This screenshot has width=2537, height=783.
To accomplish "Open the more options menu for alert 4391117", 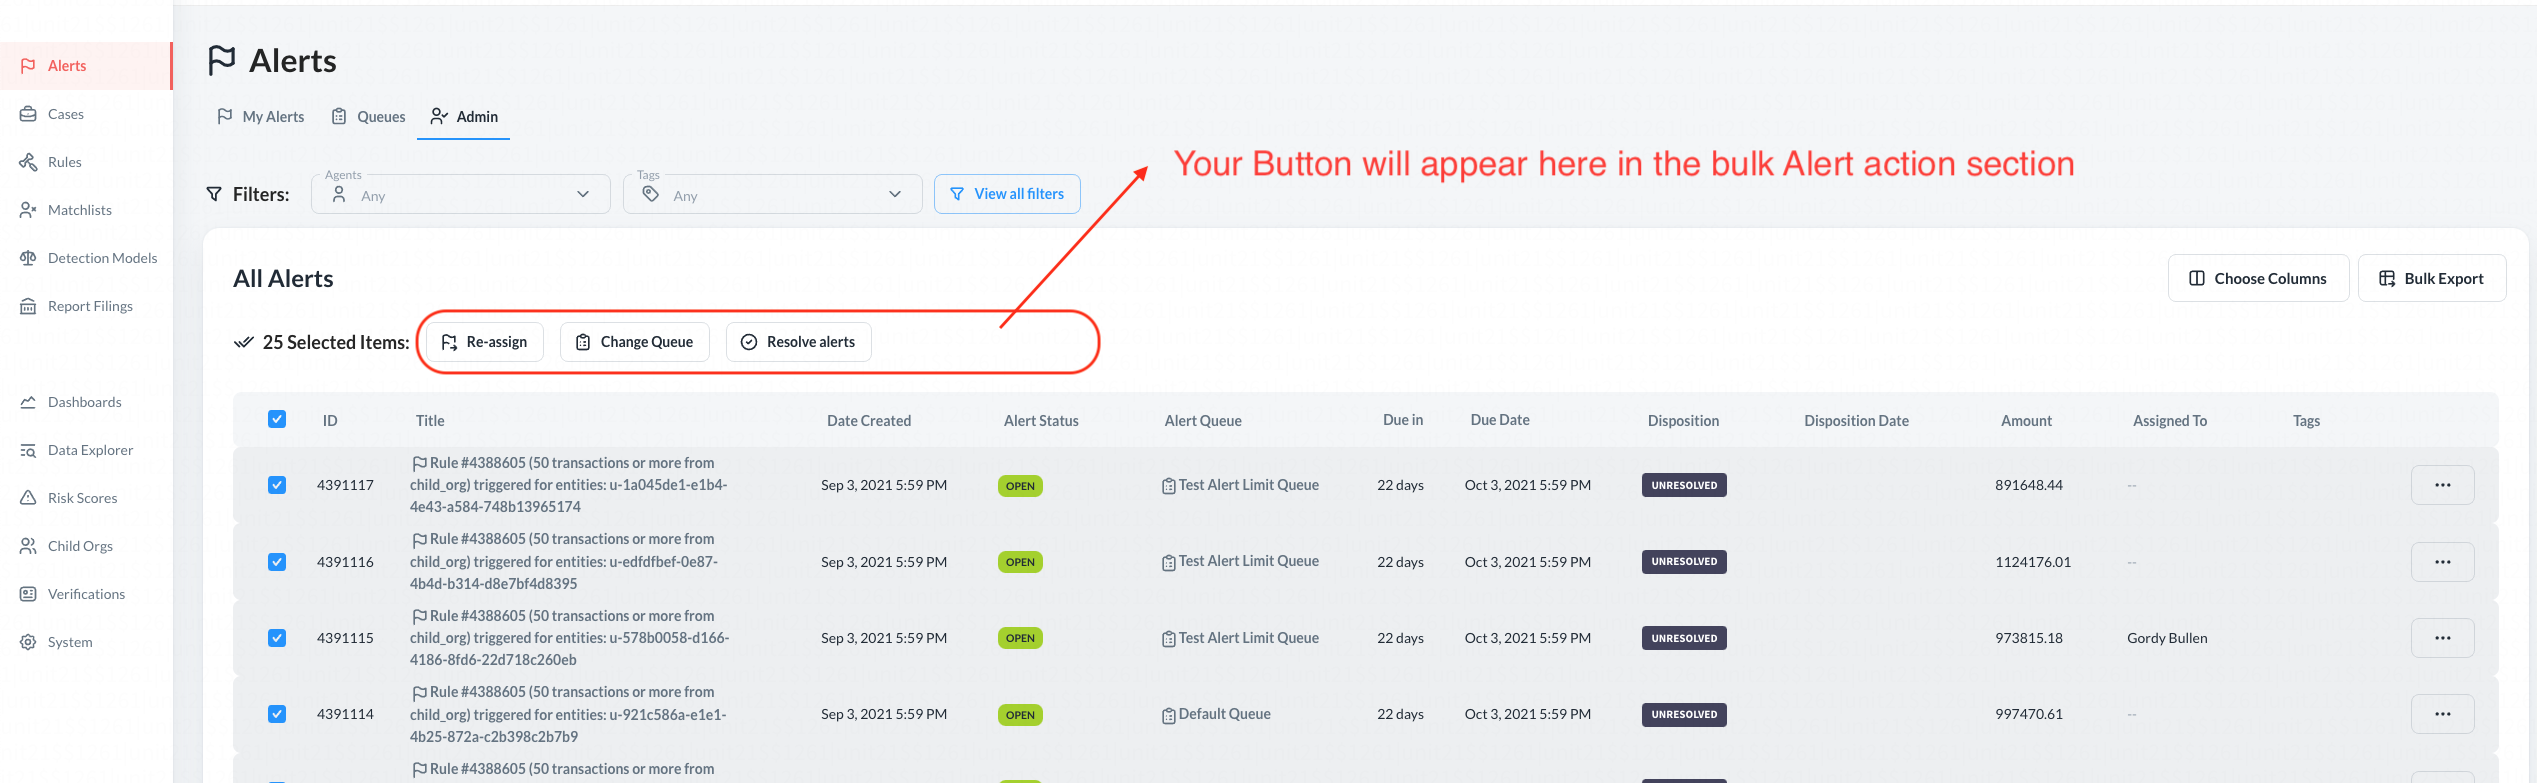I will pyautogui.click(x=2443, y=485).
